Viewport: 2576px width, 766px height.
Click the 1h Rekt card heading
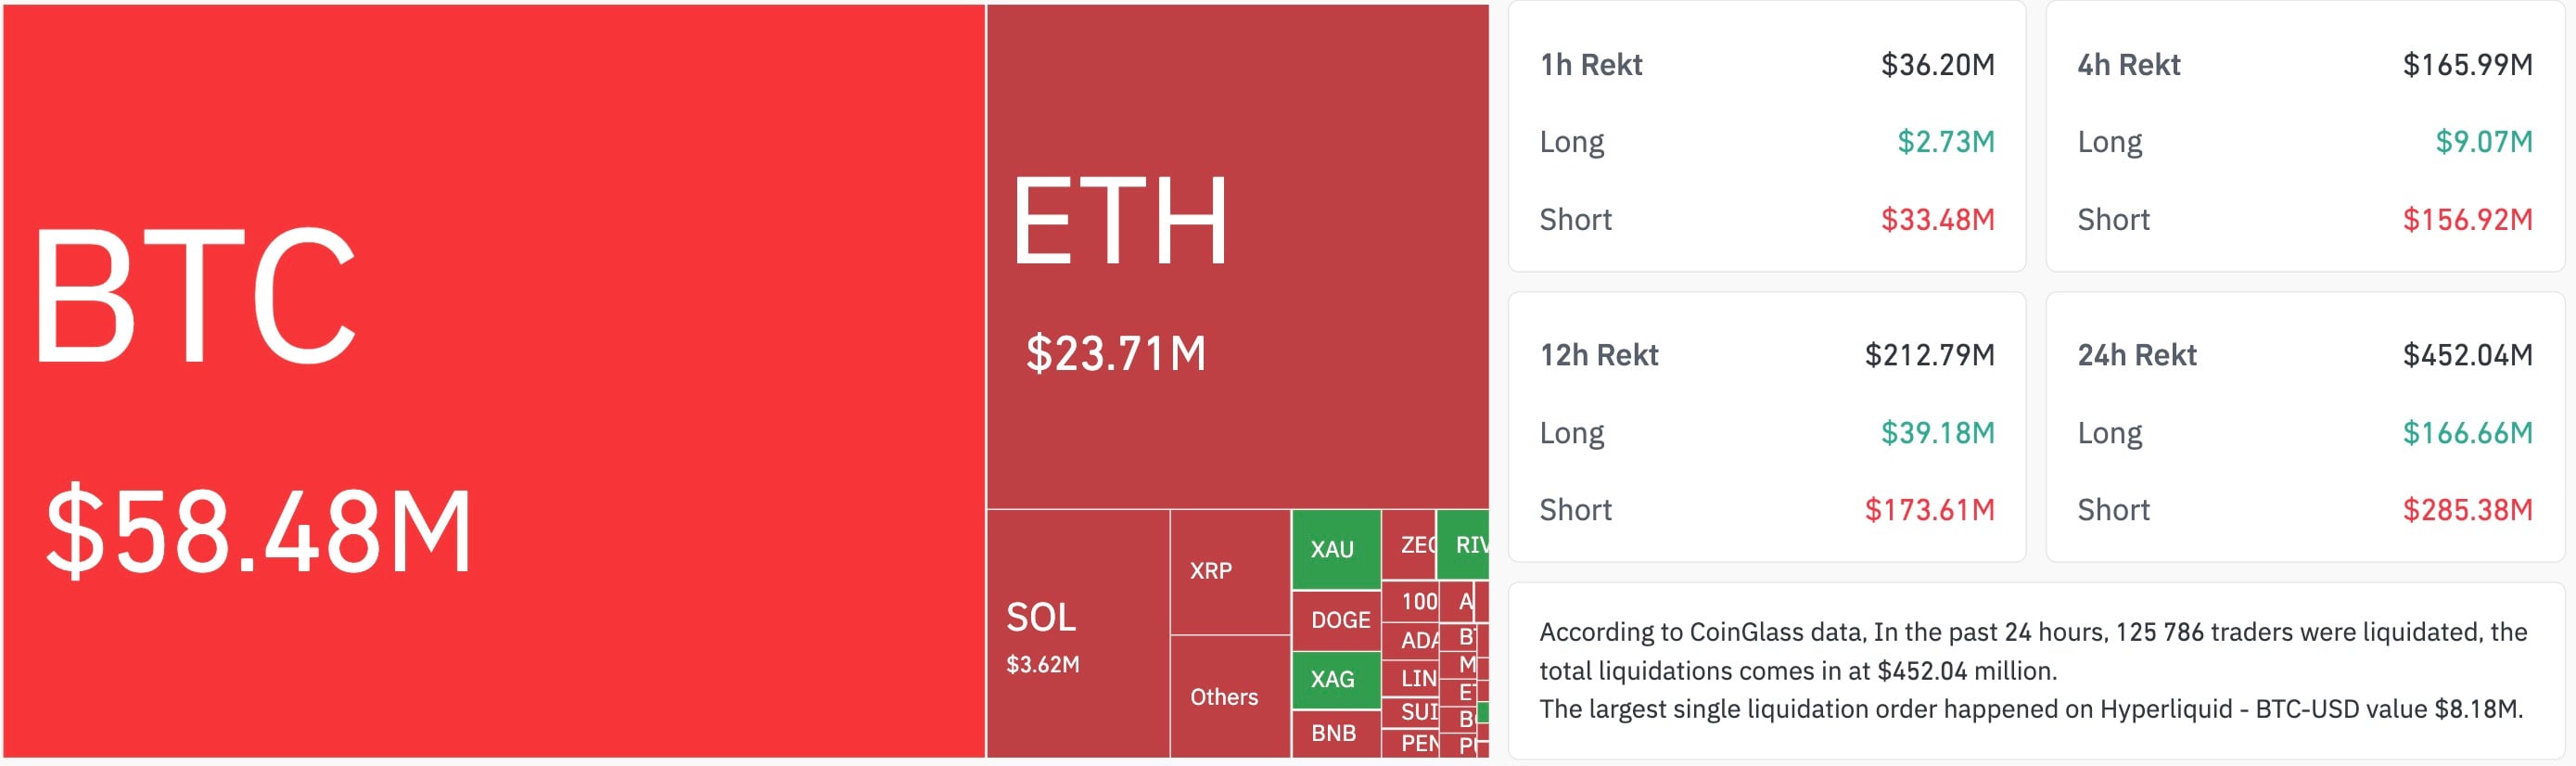tap(1591, 65)
